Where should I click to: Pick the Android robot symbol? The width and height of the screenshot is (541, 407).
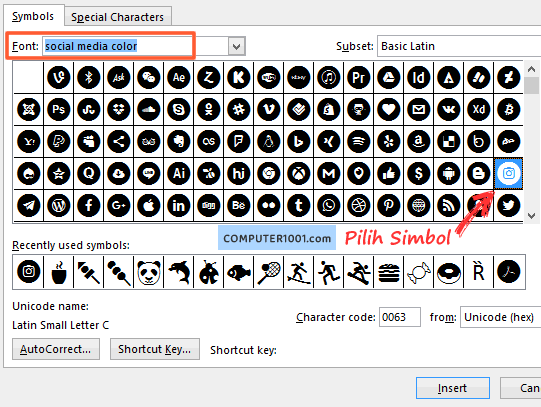(x=449, y=173)
